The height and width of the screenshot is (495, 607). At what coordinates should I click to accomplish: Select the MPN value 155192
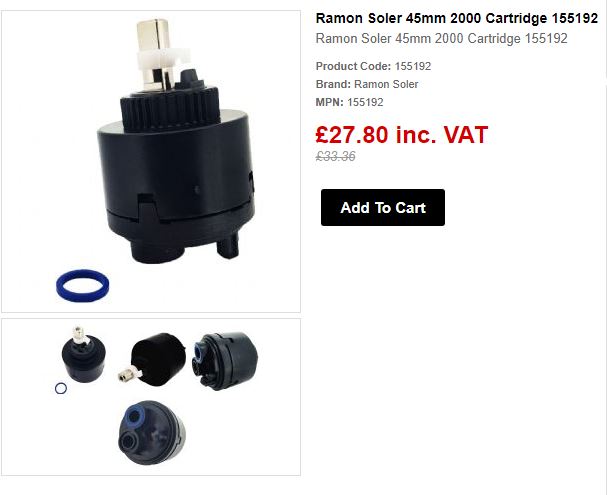coord(365,102)
